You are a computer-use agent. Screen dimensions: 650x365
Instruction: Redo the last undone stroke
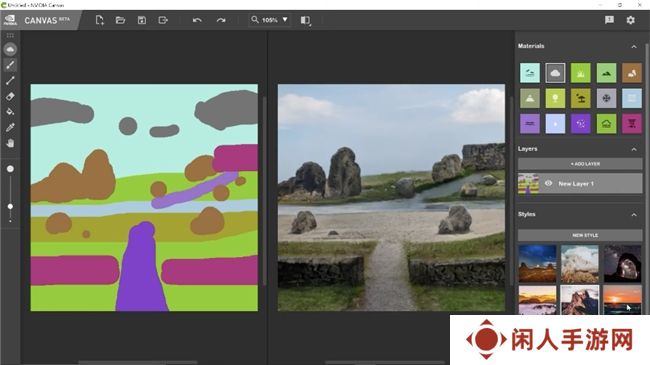221,20
